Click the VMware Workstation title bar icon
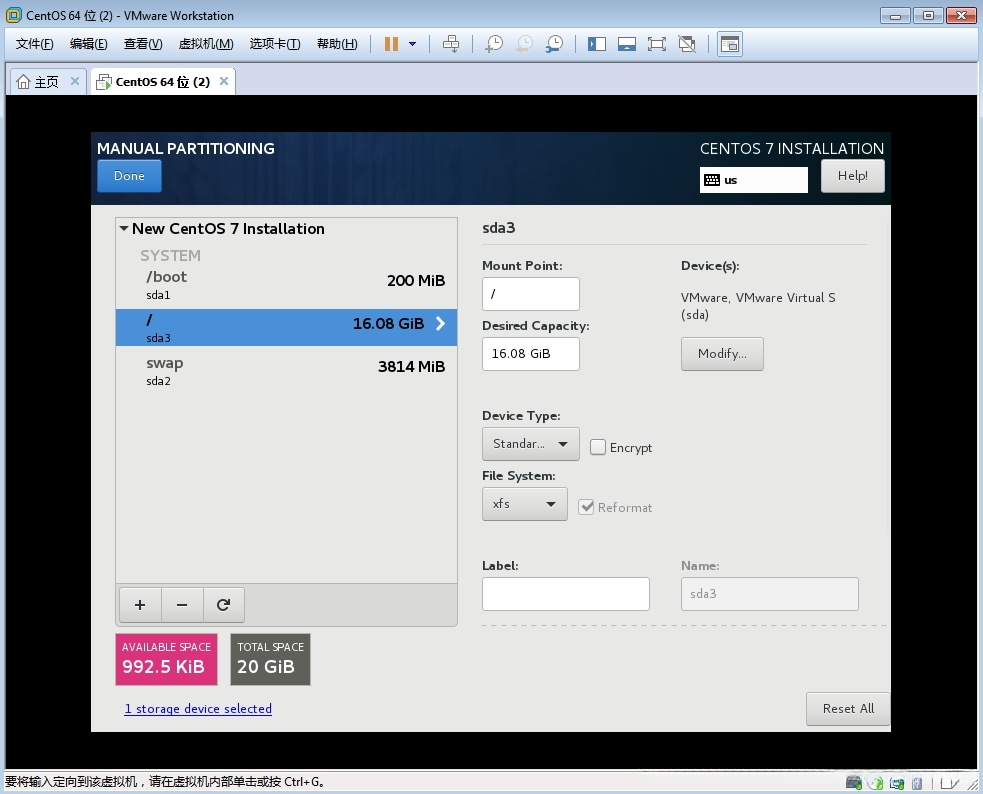Screen dimensions: 983x794 coord(13,15)
